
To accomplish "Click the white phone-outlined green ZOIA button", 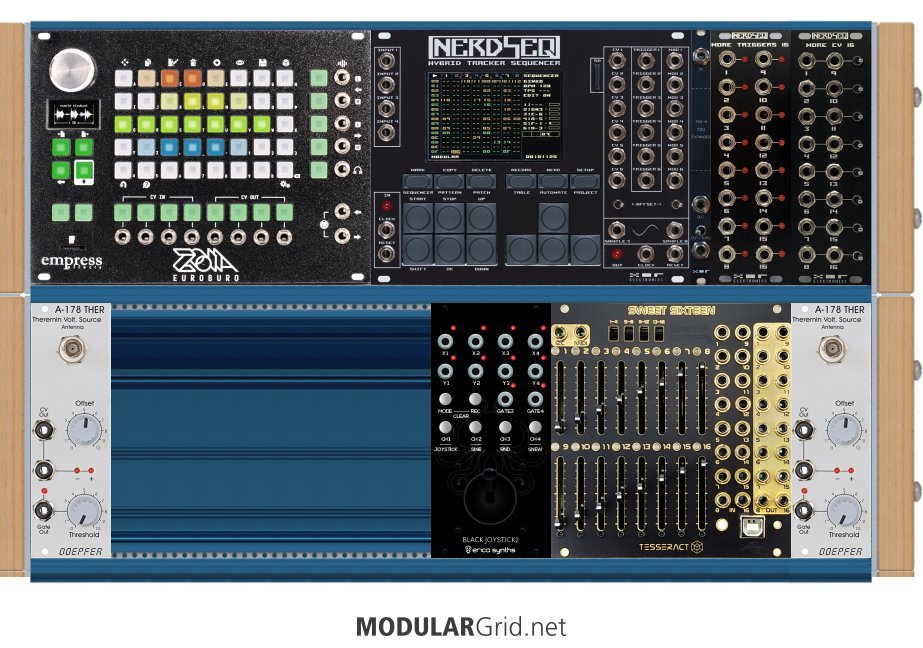I will (x=84, y=172).
